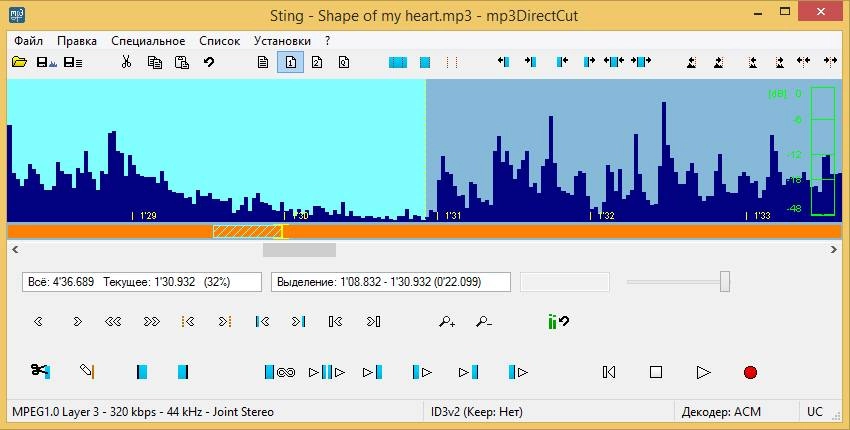Click the hatched selection region on the orange overview bar

(247, 232)
